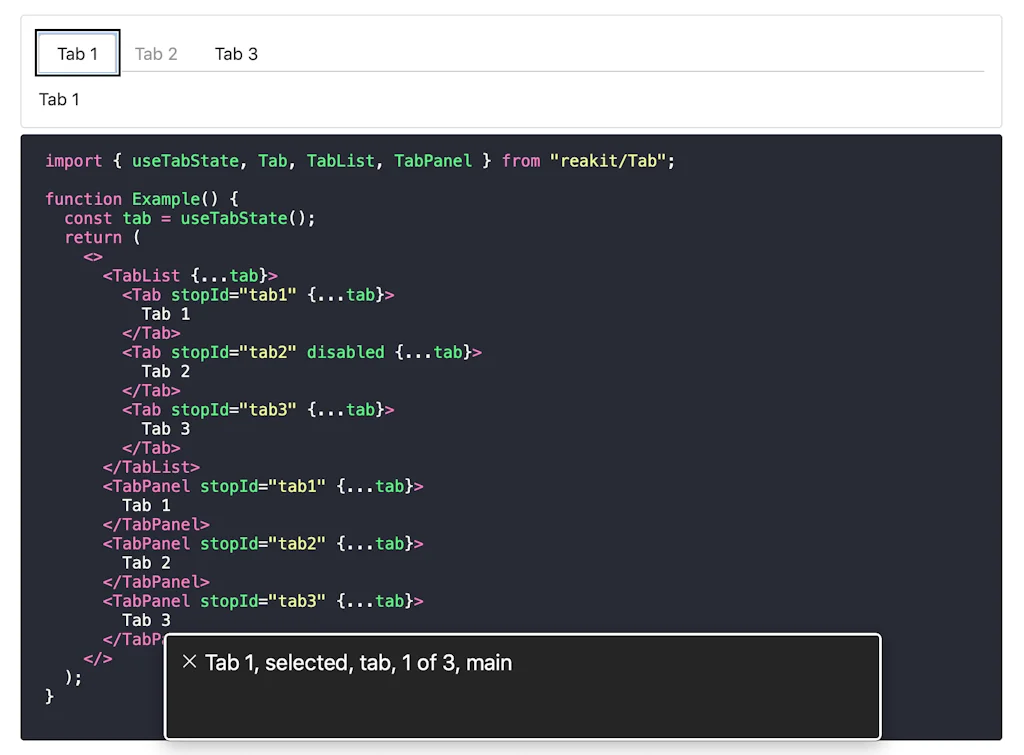The width and height of the screenshot is (1024, 755).
Task: Click the "reakit/Tab" module string in the import
Action: (611, 161)
